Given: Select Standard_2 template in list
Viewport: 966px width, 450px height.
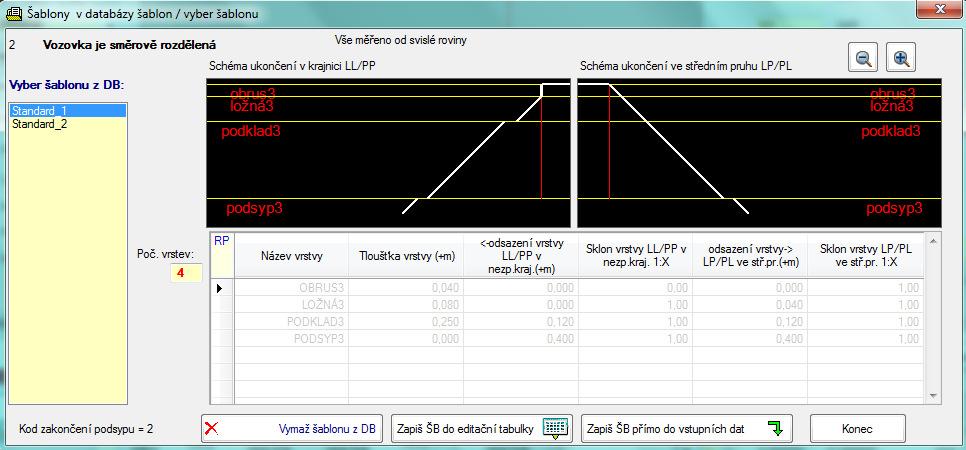Looking at the screenshot, I should click(68, 124).
